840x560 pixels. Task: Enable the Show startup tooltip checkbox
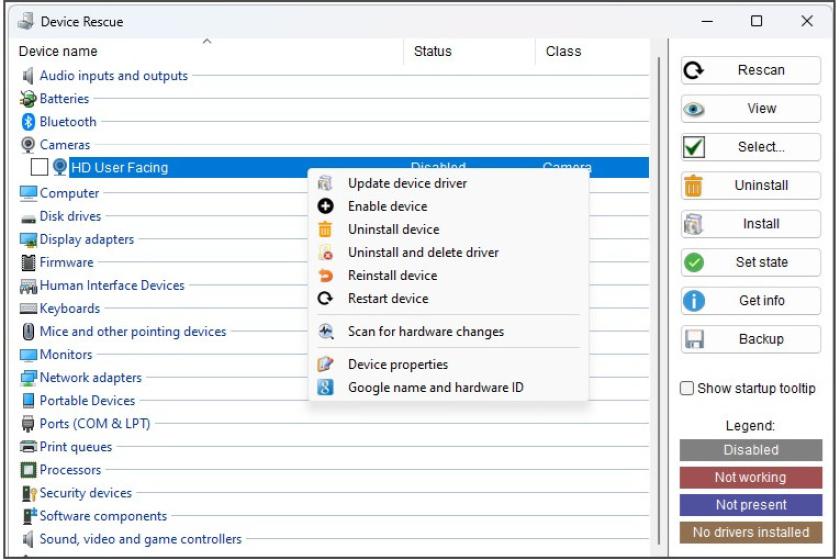(687, 388)
